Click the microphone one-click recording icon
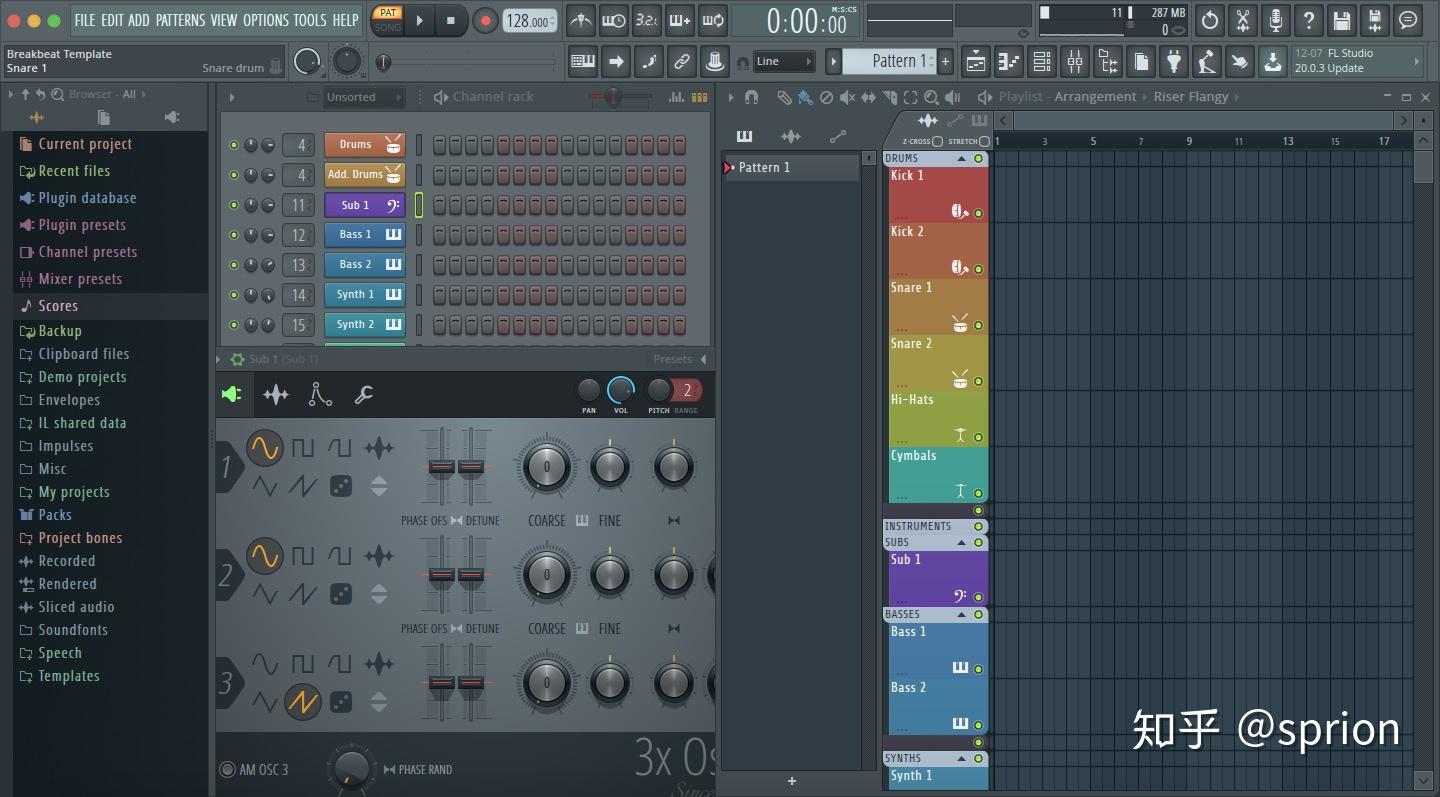Image resolution: width=1440 pixels, height=797 pixels. point(1275,20)
